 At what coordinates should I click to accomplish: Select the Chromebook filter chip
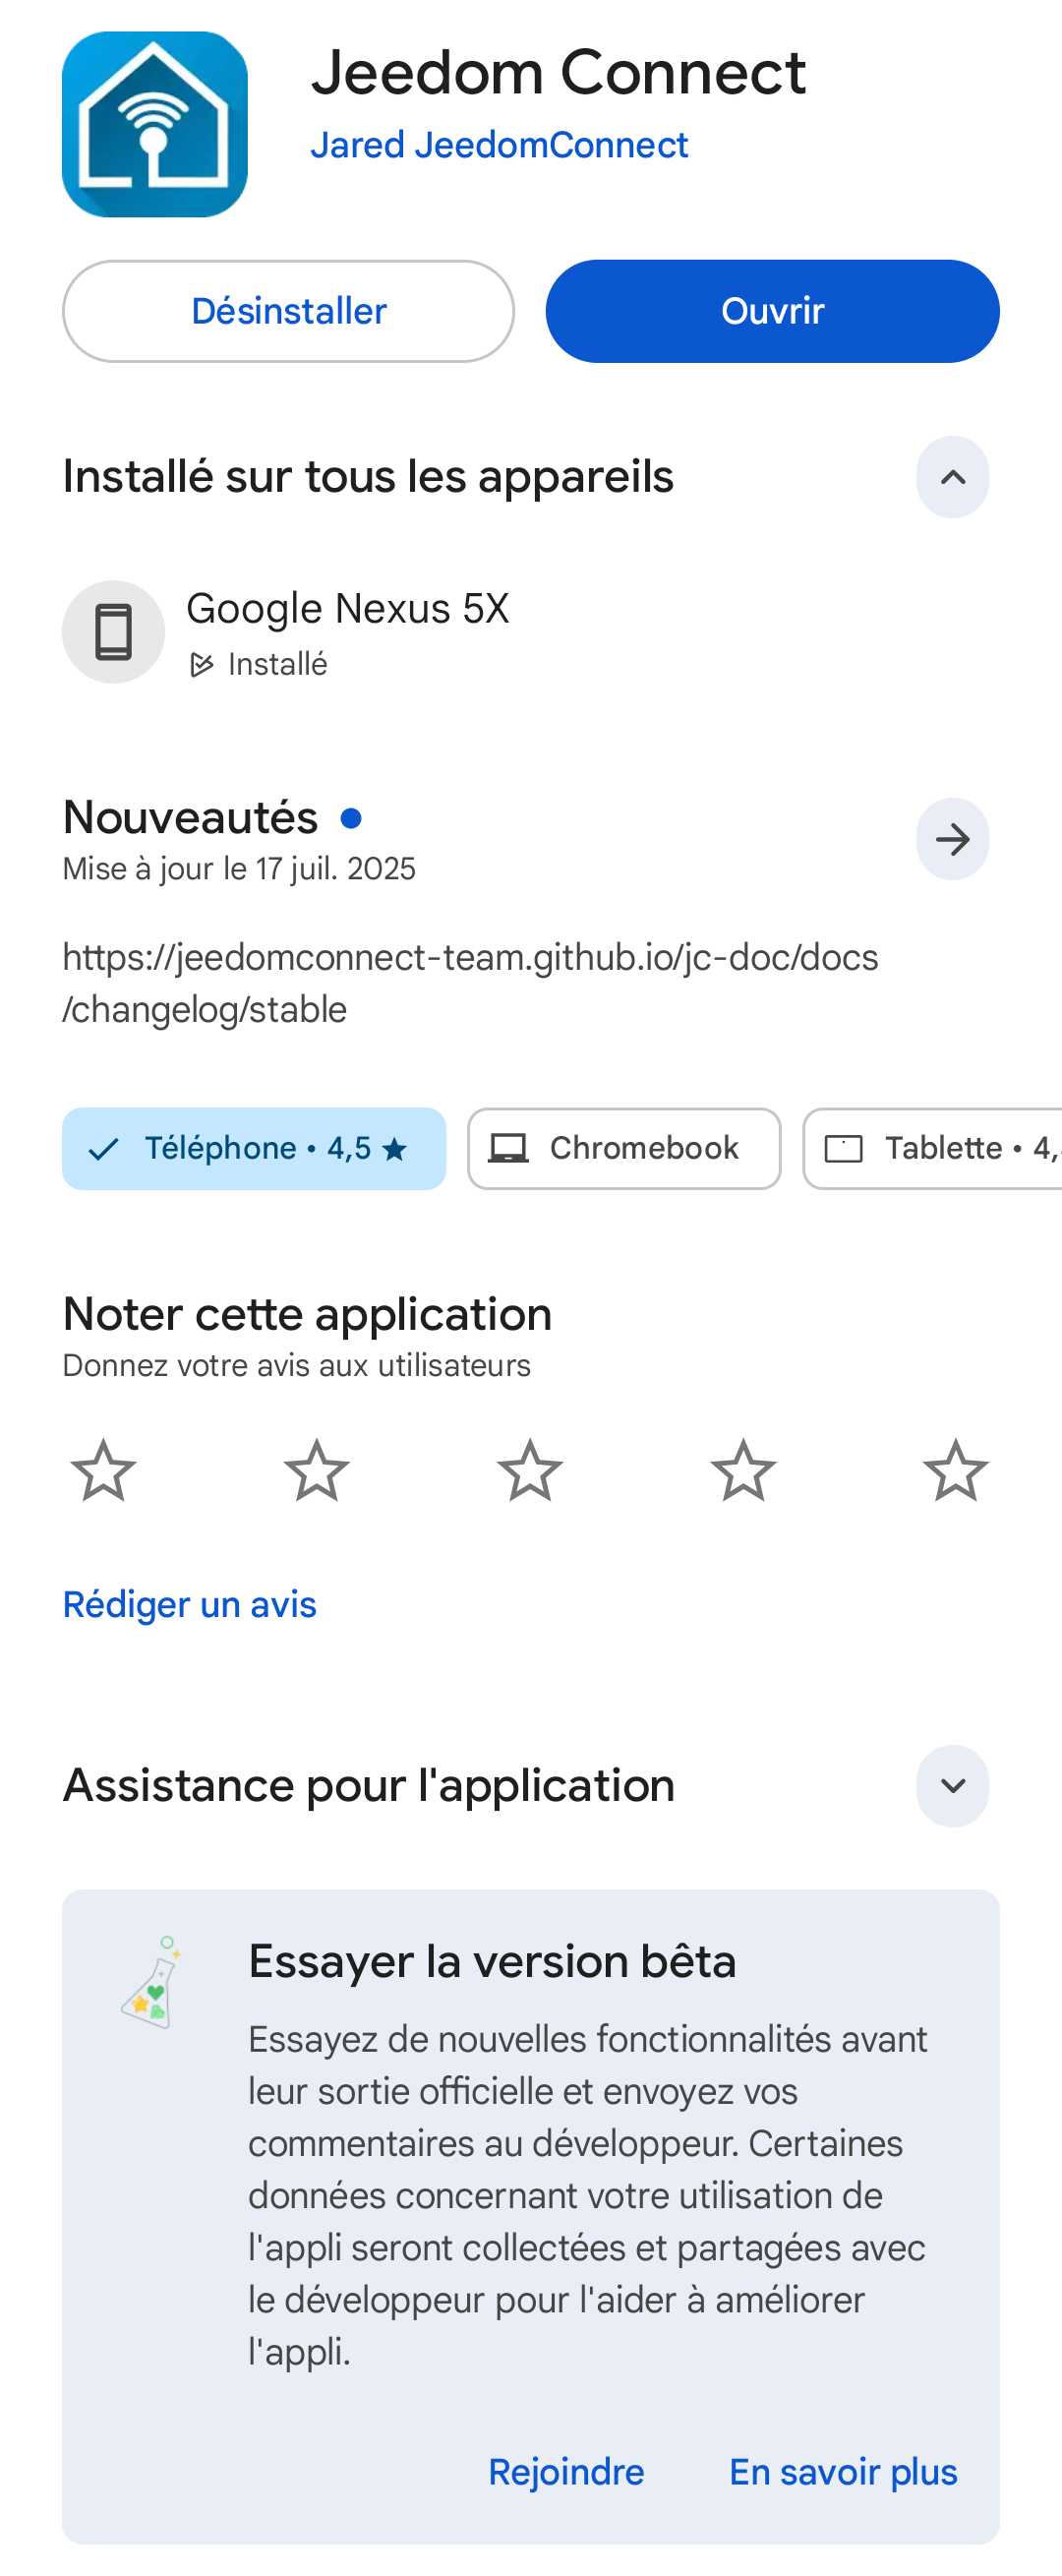point(624,1148)
